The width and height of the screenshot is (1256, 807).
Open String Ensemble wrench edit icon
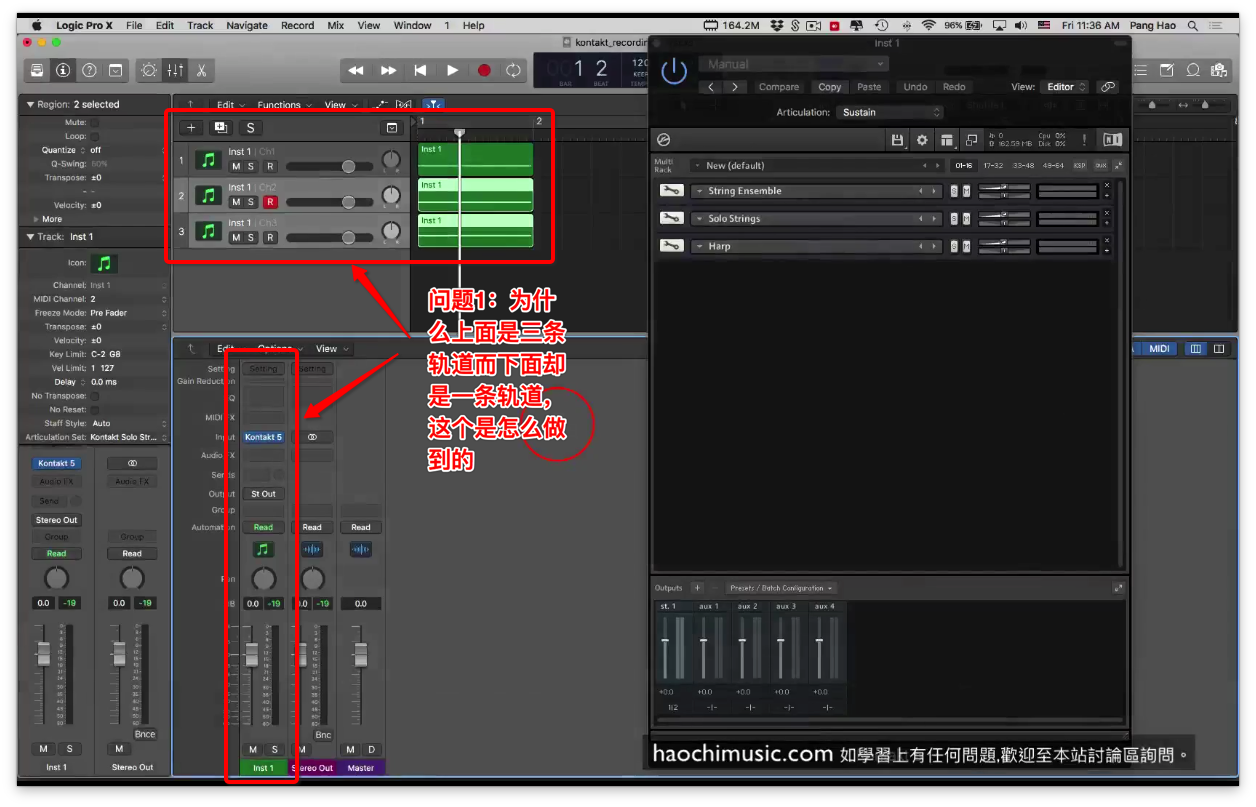tap(671, 191)
